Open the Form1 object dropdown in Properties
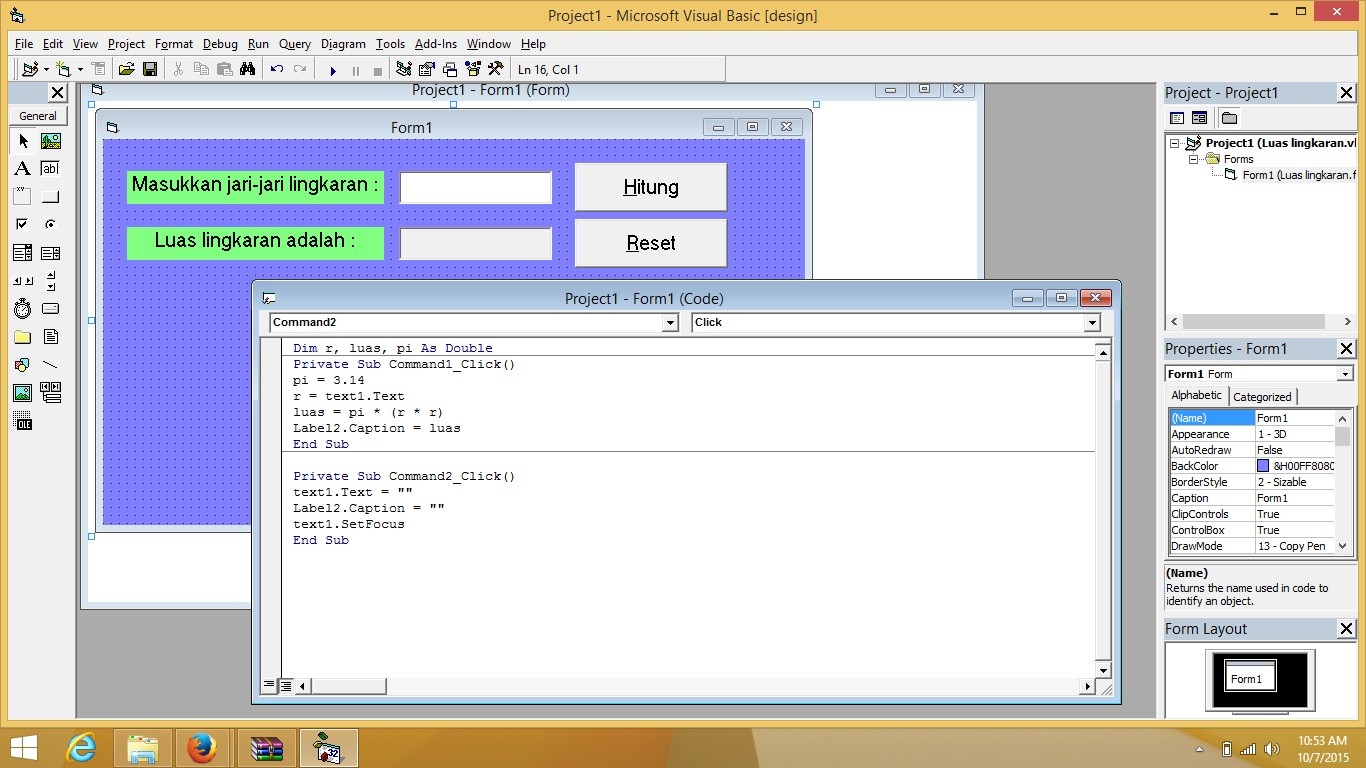 click(x=1344, y=374)
